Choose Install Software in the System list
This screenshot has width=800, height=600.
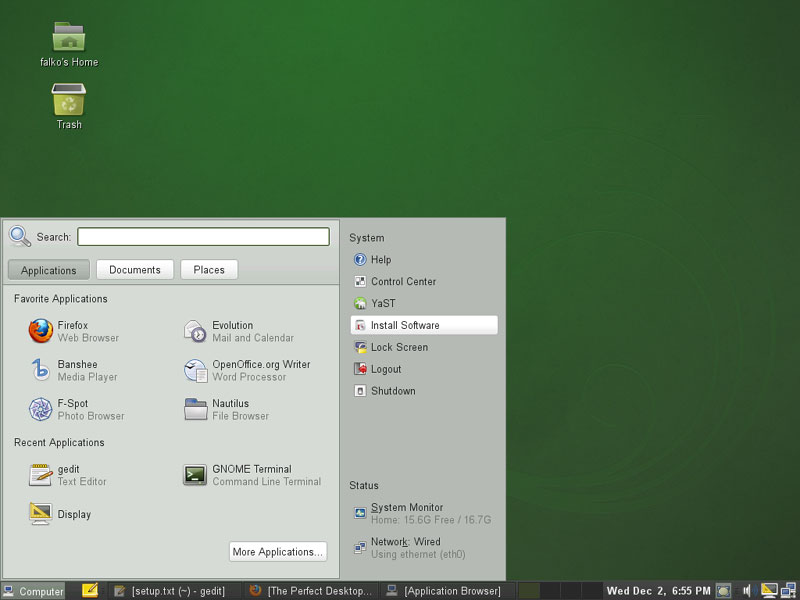point(424,325)
